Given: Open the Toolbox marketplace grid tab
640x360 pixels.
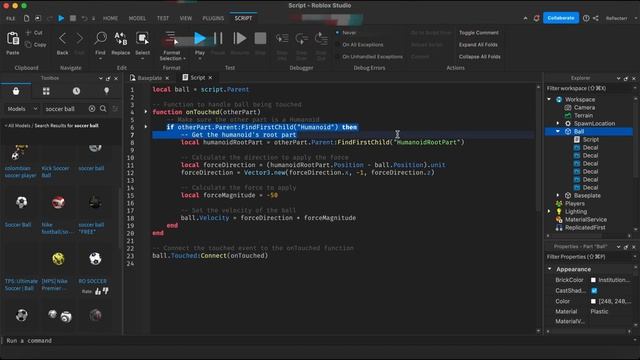Looking at the screenshot, I should 46,91.
